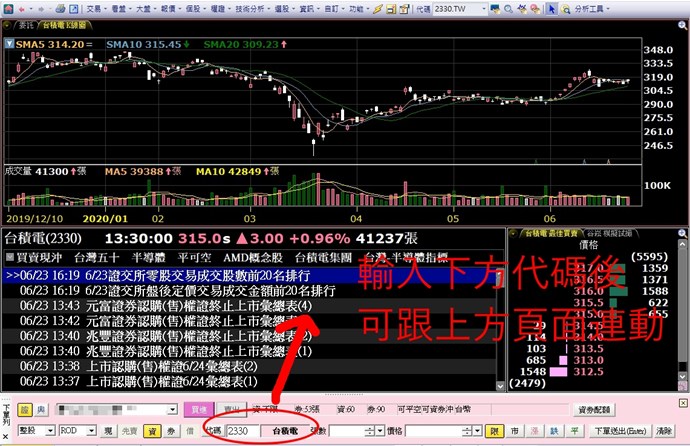Click 台灣五十 category link

(96, 258)
